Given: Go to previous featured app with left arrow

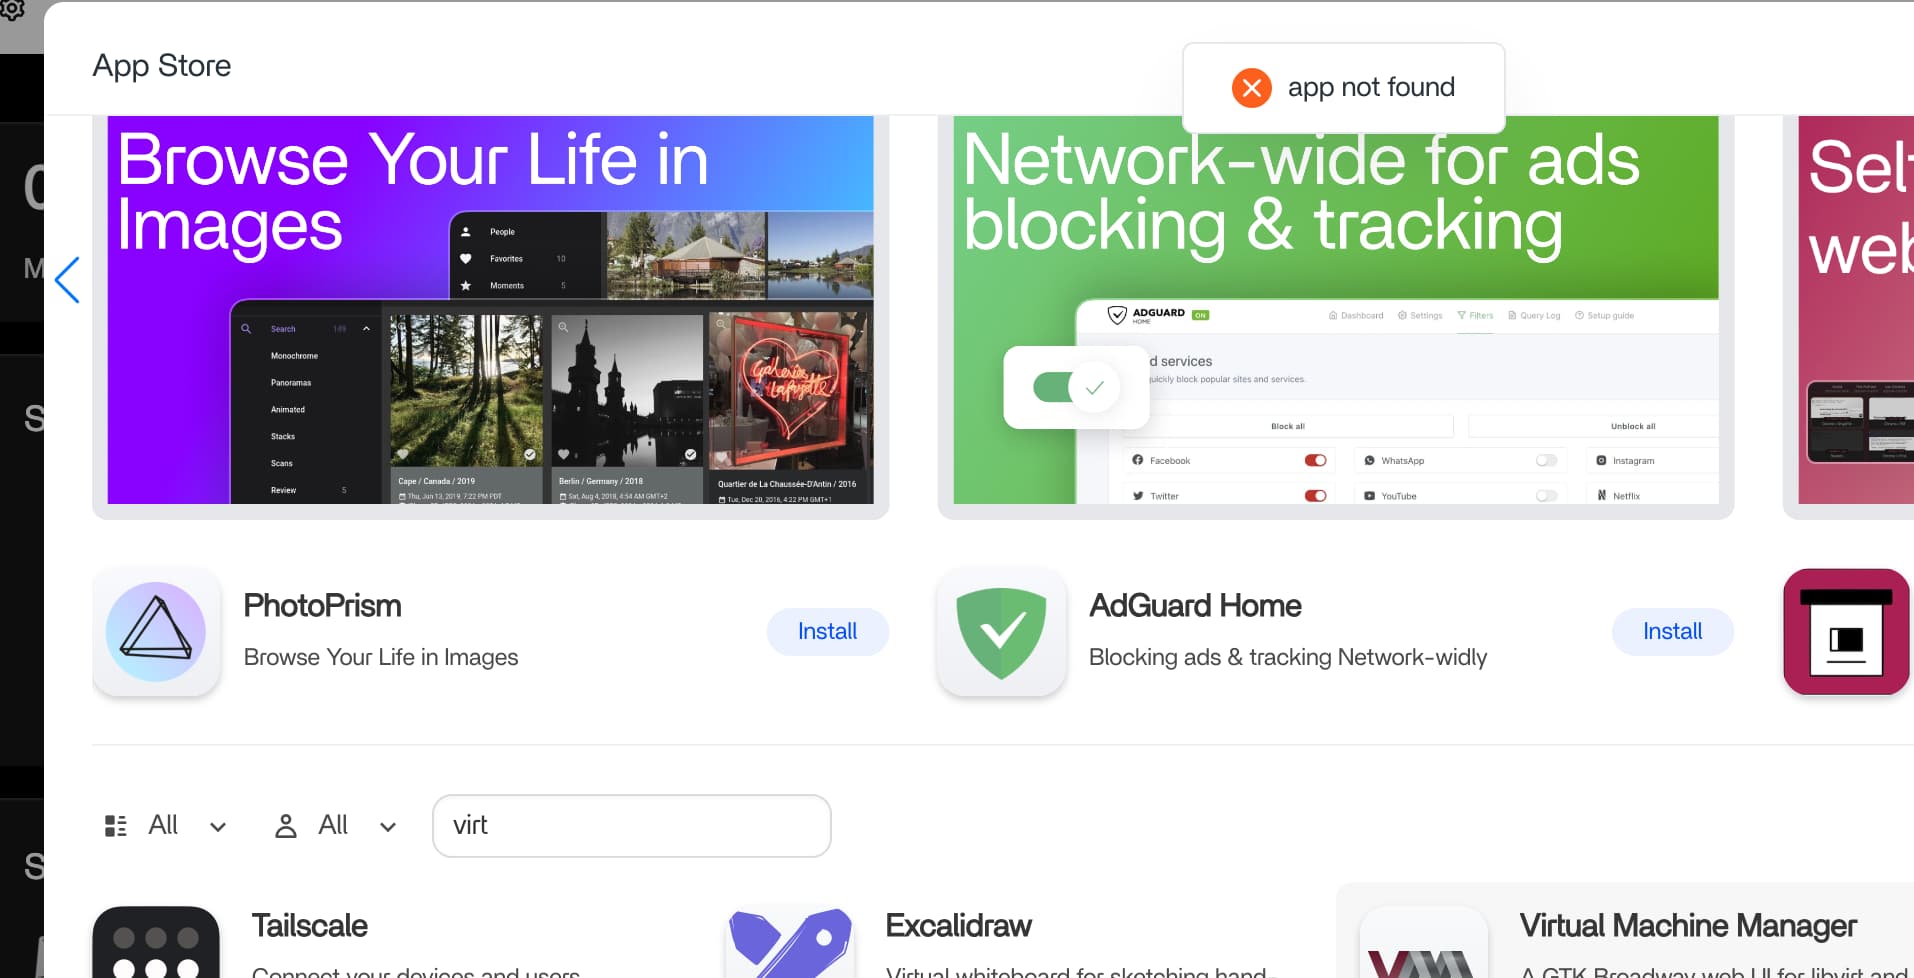Looking at the screenshot, I should tap(67, 280).
